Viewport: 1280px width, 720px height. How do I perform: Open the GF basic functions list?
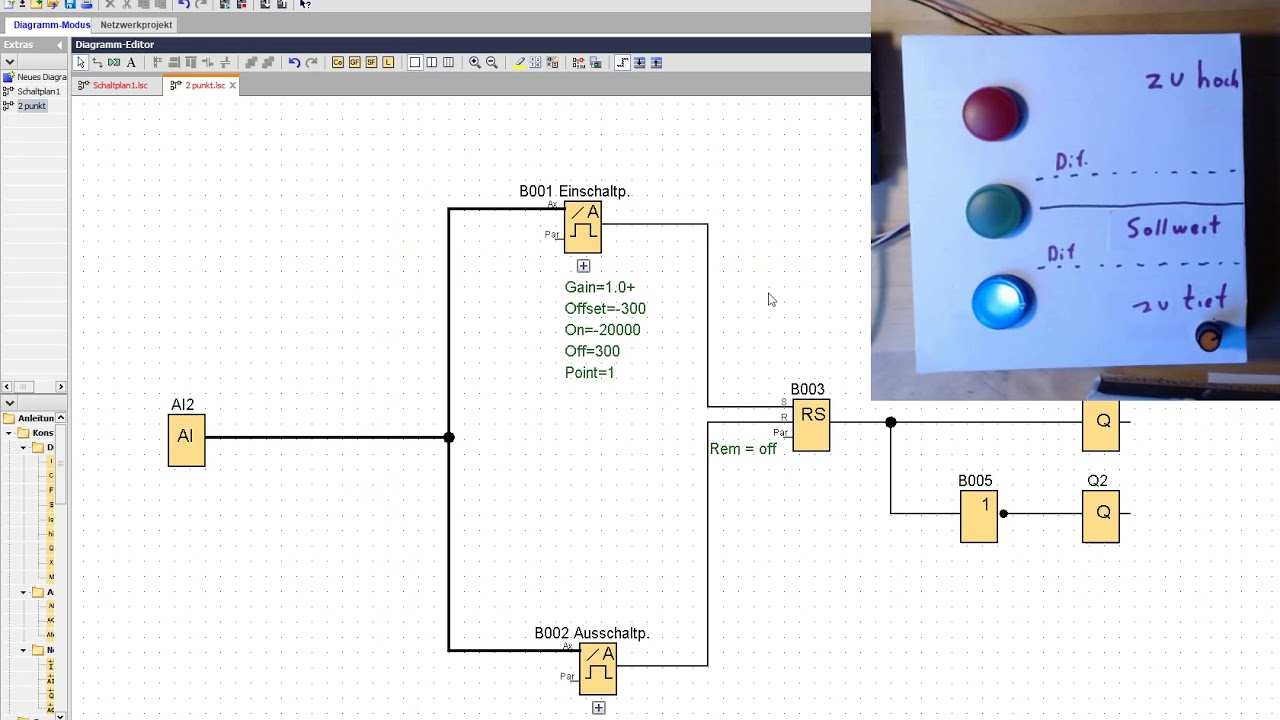click(355, 63)
